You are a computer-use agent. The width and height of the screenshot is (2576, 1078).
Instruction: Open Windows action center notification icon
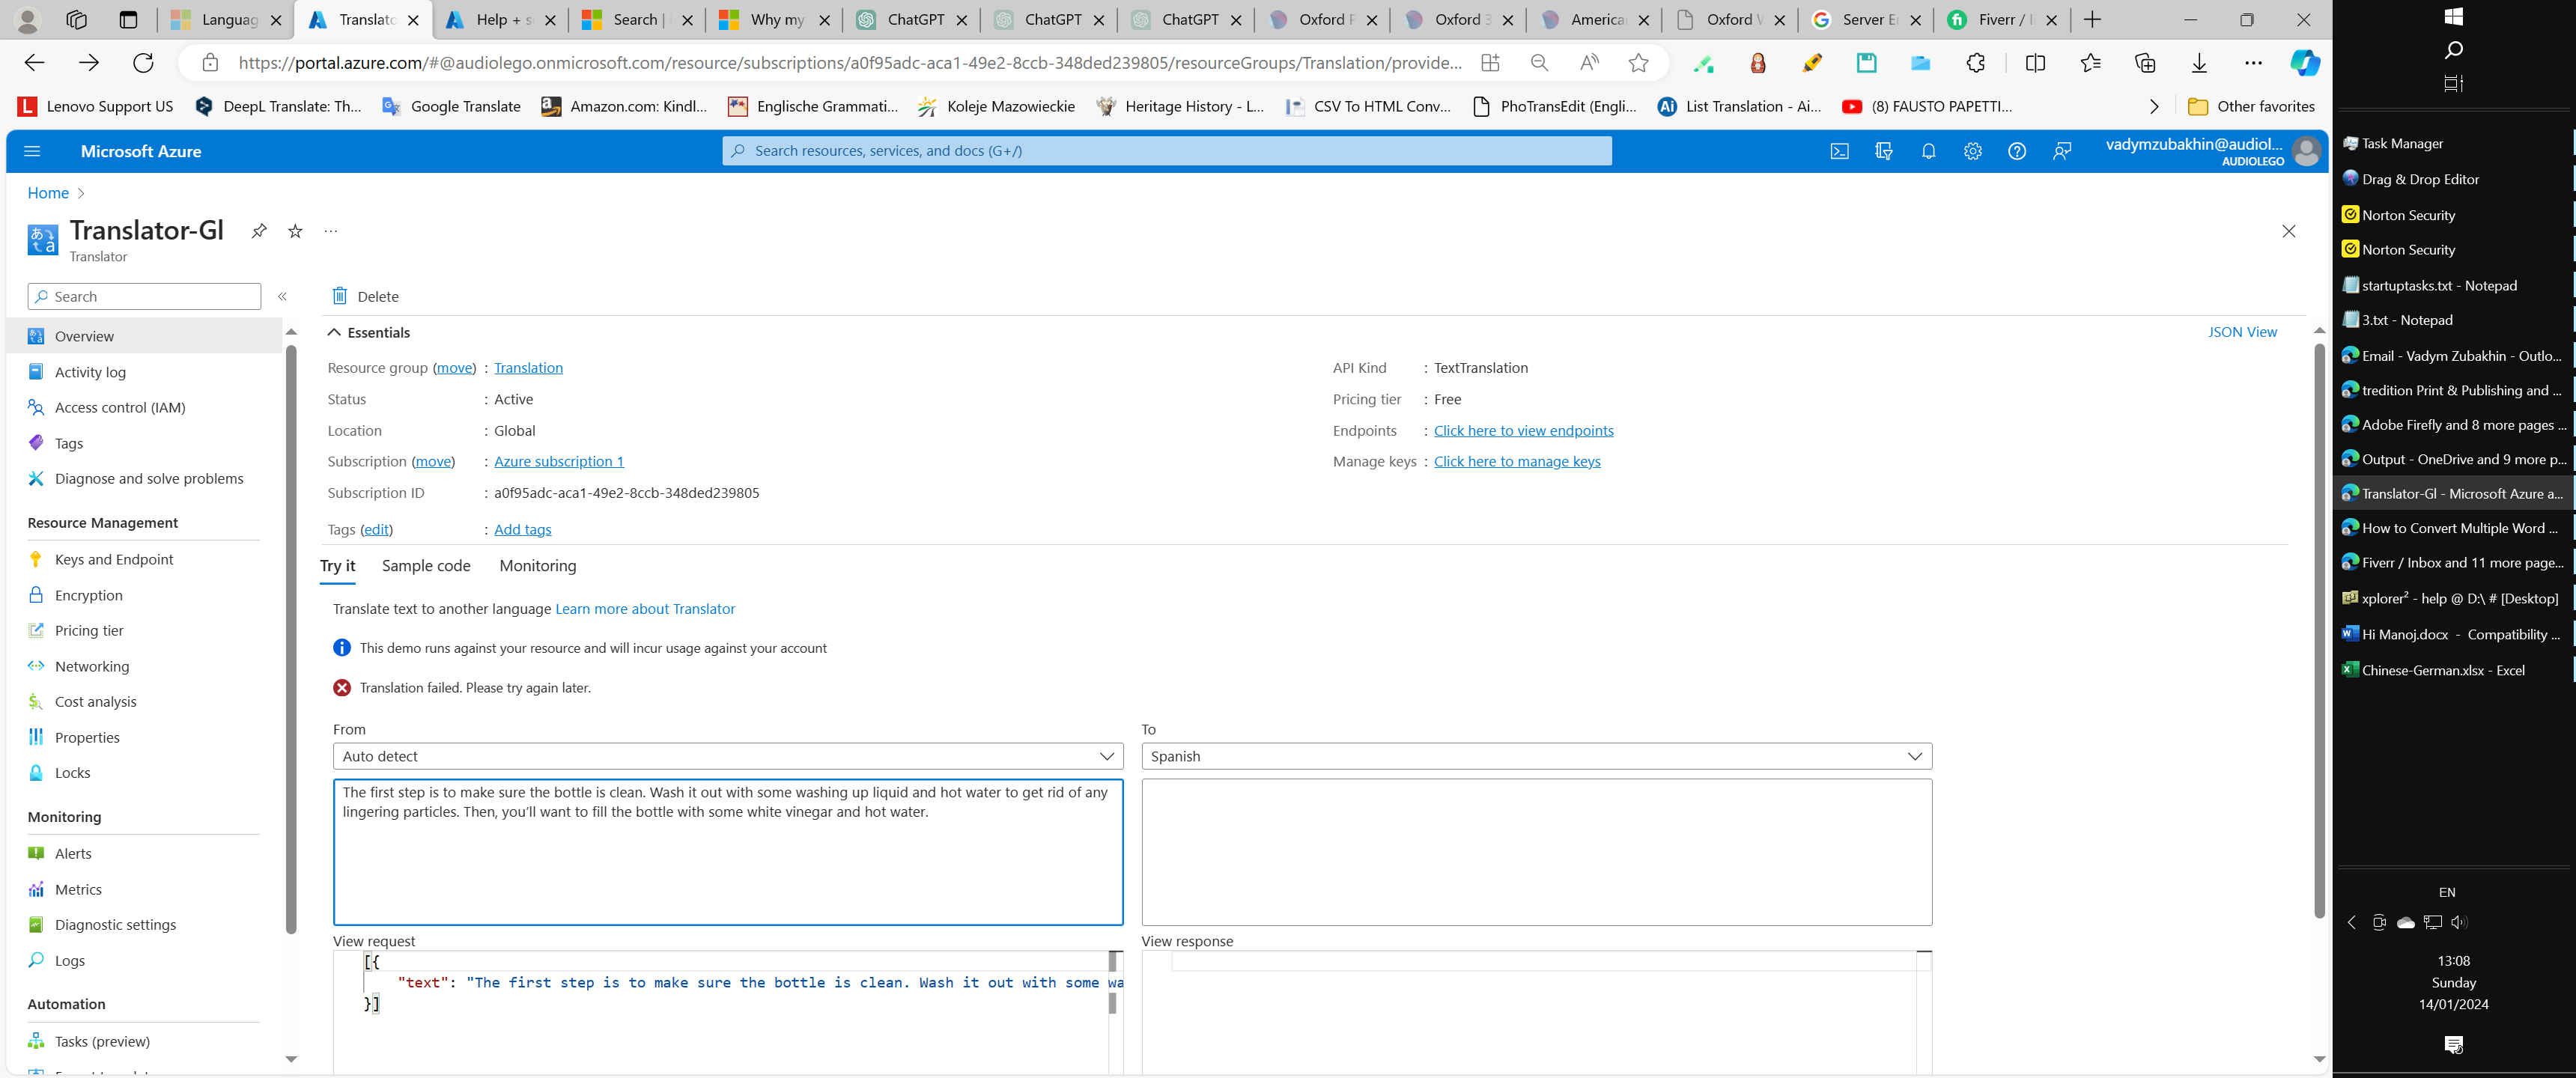(2453, 1044)
